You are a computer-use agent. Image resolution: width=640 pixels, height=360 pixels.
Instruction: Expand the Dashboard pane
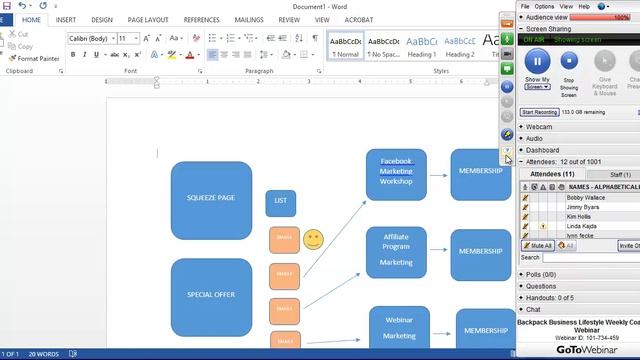tap(521, 150)
